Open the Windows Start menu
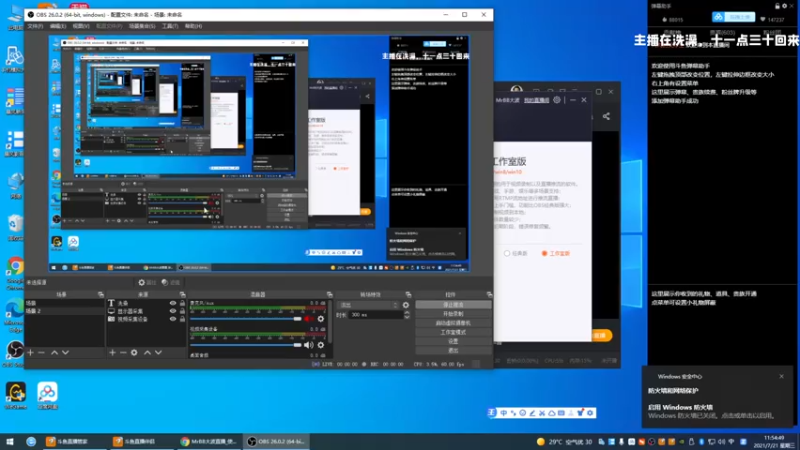This screenshot has width=800, height=450. pyautogui.click(x=10, y=442)
